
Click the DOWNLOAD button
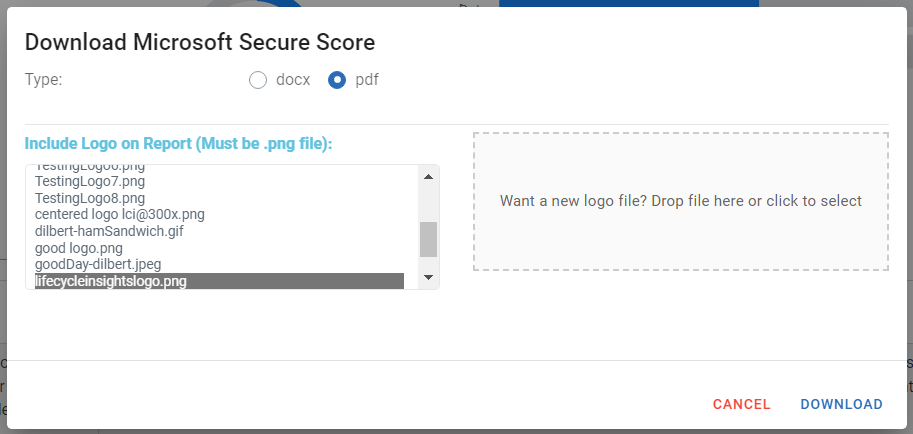tap(841, 404)
